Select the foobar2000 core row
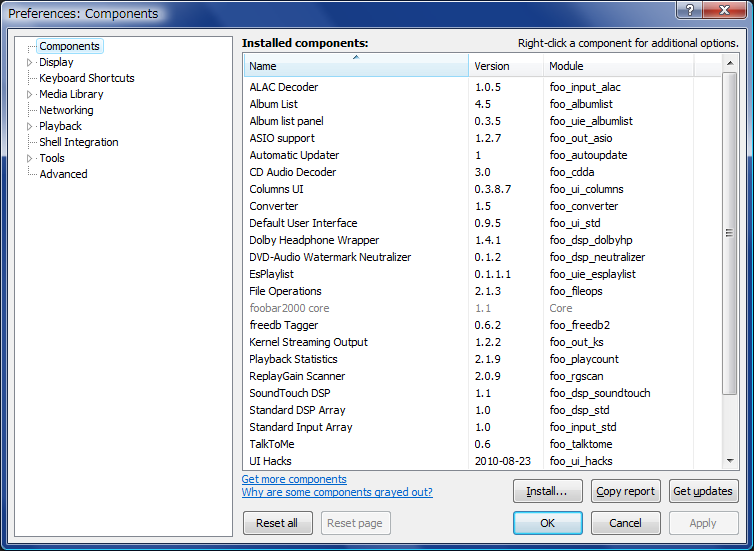 pos(482,308)
